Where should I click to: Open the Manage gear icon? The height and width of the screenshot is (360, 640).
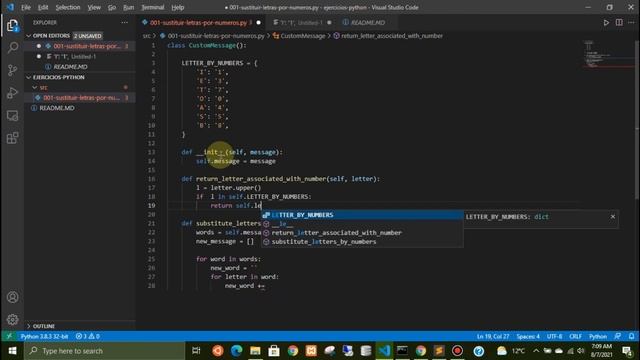(13, 319)
